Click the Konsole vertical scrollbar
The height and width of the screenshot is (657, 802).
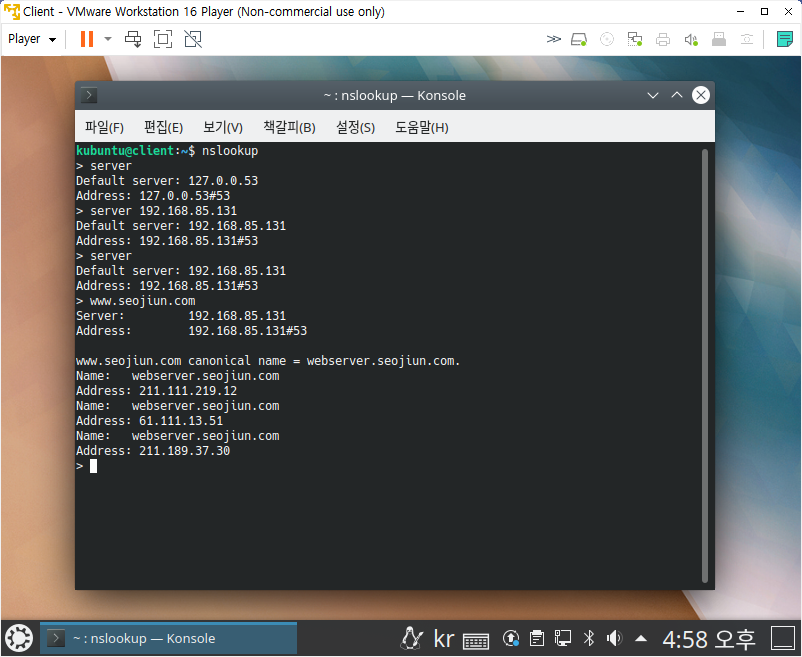tap(705, 366)
